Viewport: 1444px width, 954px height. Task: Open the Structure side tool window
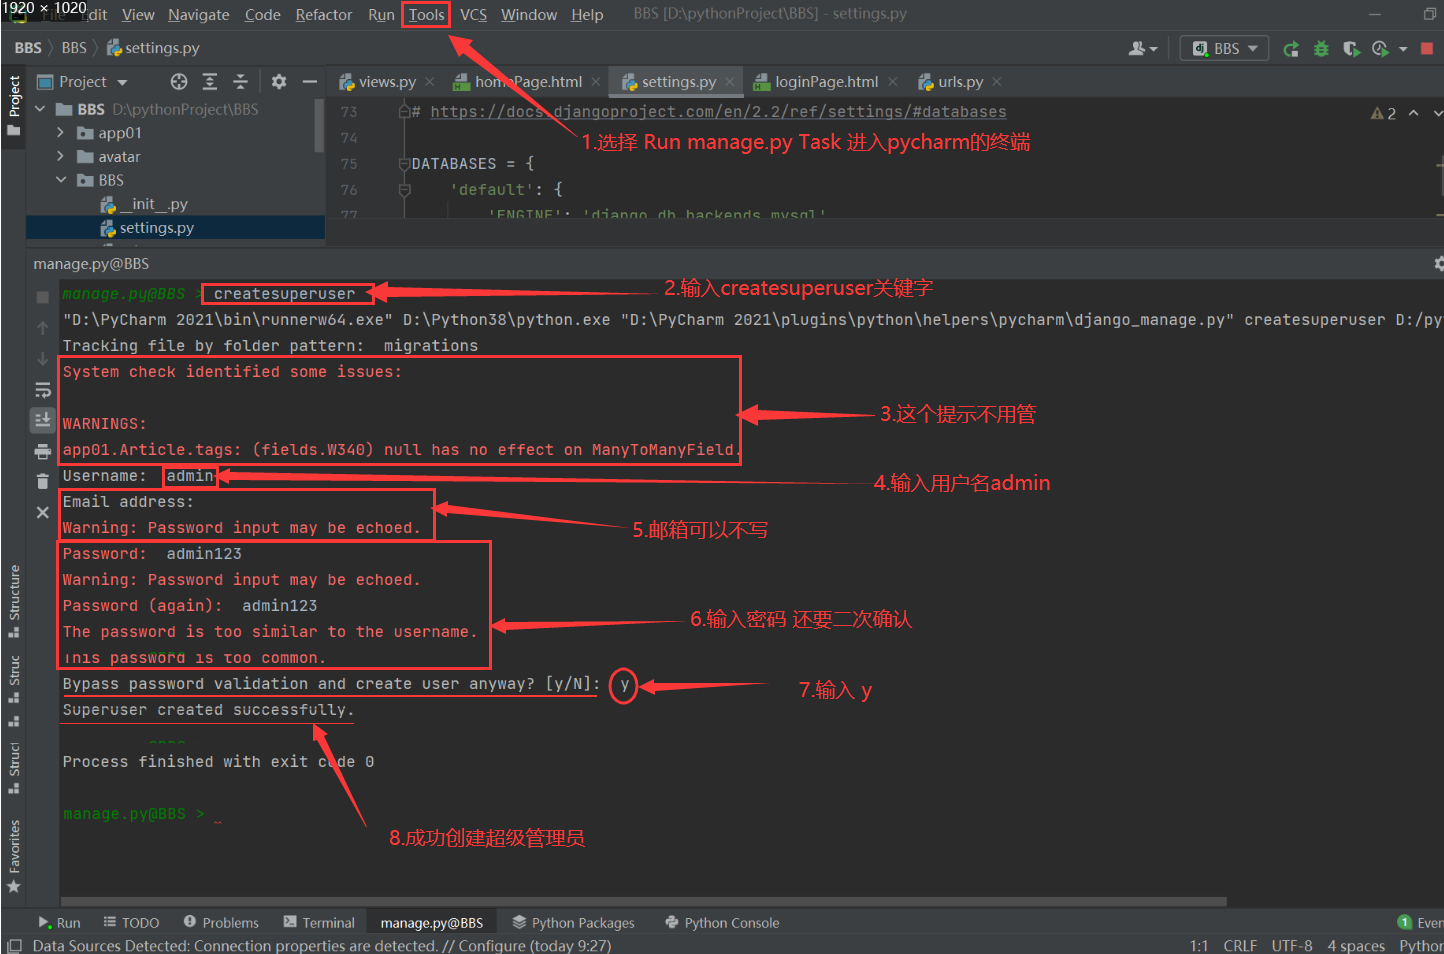14,600
